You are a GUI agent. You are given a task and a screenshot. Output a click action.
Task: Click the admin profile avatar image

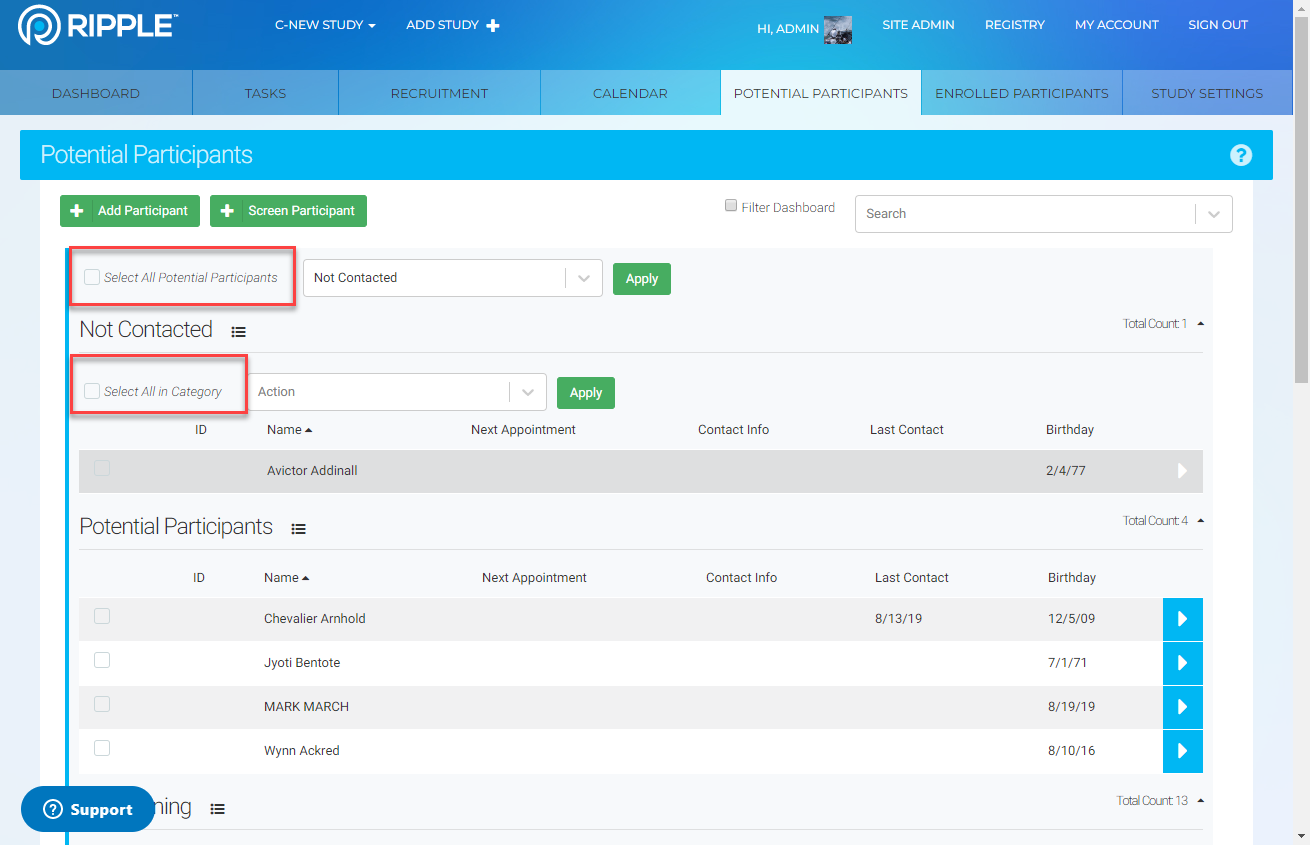tap(837, 29)
